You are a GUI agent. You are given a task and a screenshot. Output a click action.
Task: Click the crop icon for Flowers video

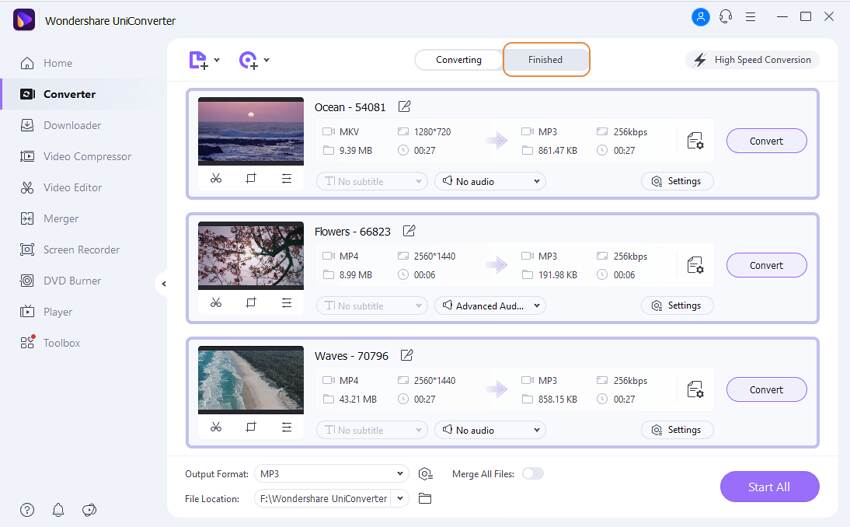[x=251, y=302]
